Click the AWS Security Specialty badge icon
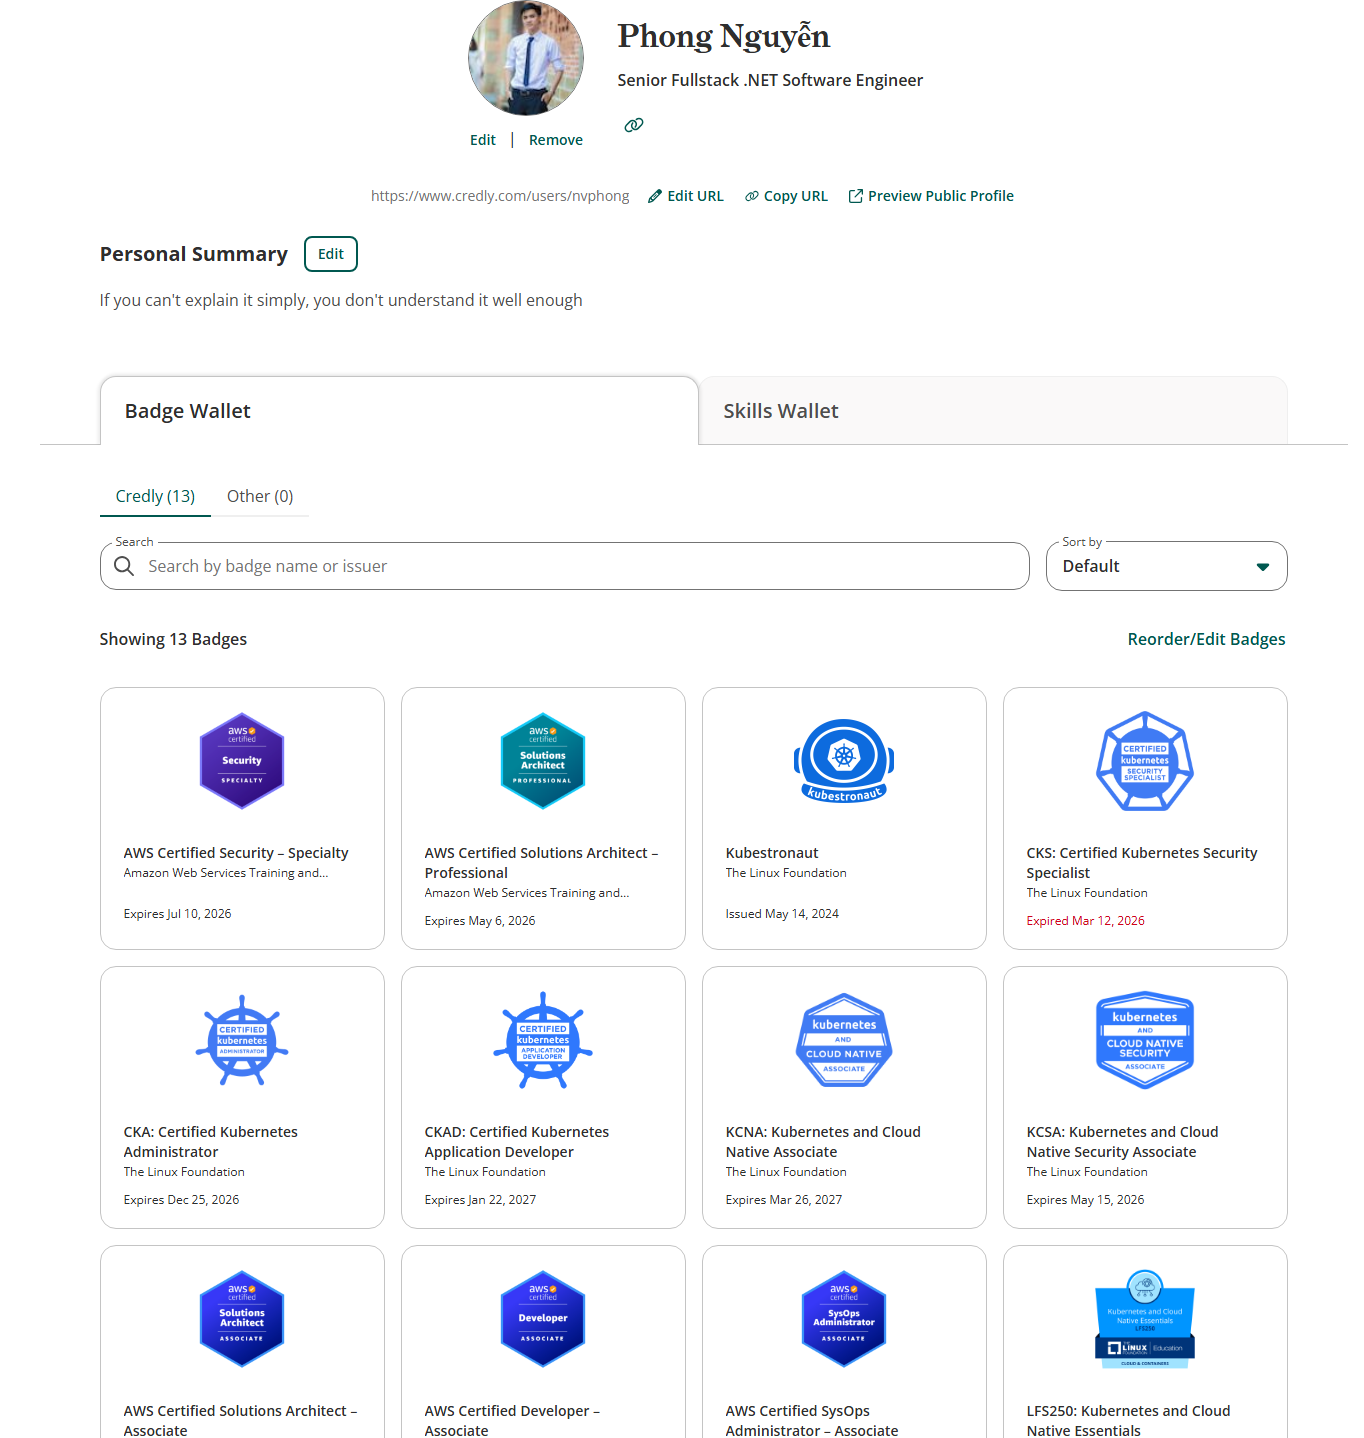Image resolution: width=1364 pixels, height=1438 pixels. pos(242,761)
